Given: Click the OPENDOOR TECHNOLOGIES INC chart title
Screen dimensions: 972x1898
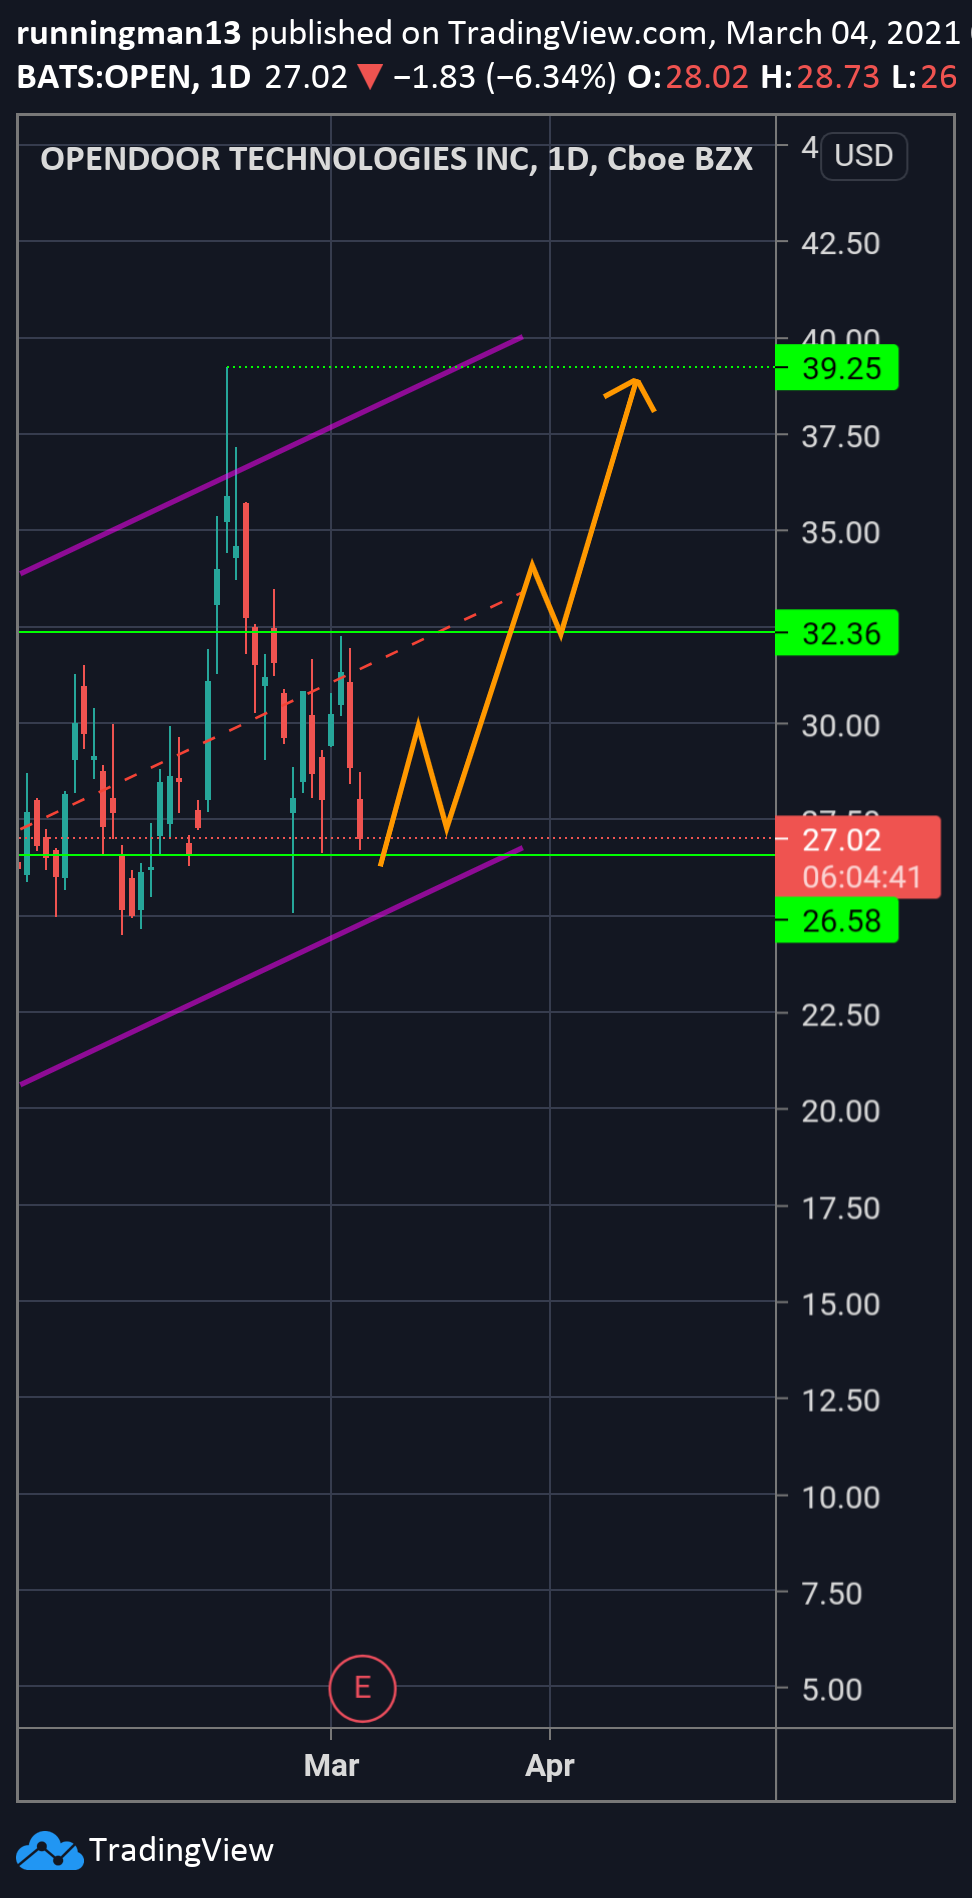Looking at the screenshot, I should pyautogui.click(x=397, y=159).
